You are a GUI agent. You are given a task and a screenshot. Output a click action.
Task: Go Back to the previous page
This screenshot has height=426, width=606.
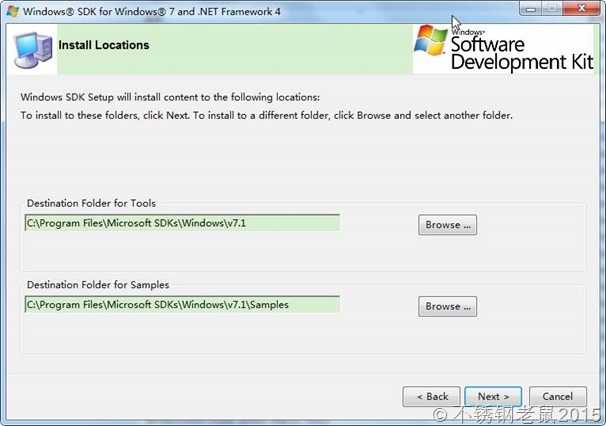point(431,396)
